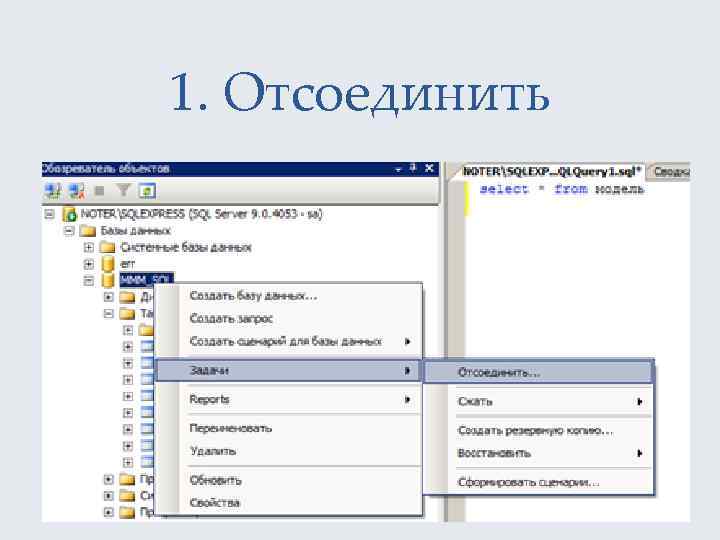The image size is (720, 540).
Task: Click the NOTER\SQLEXPRESS server icon
Action: click(69, 214)
